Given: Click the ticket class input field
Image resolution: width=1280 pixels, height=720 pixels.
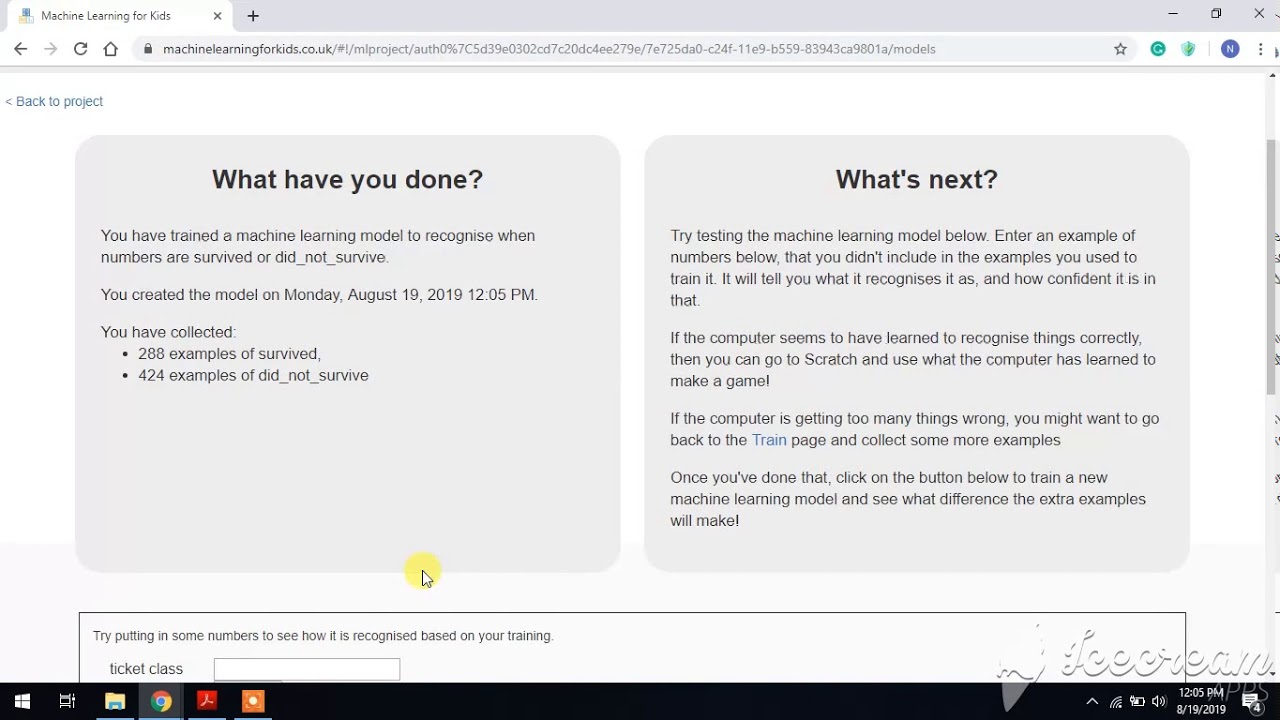Looking at the screenshot, I should tap(307, 669).
